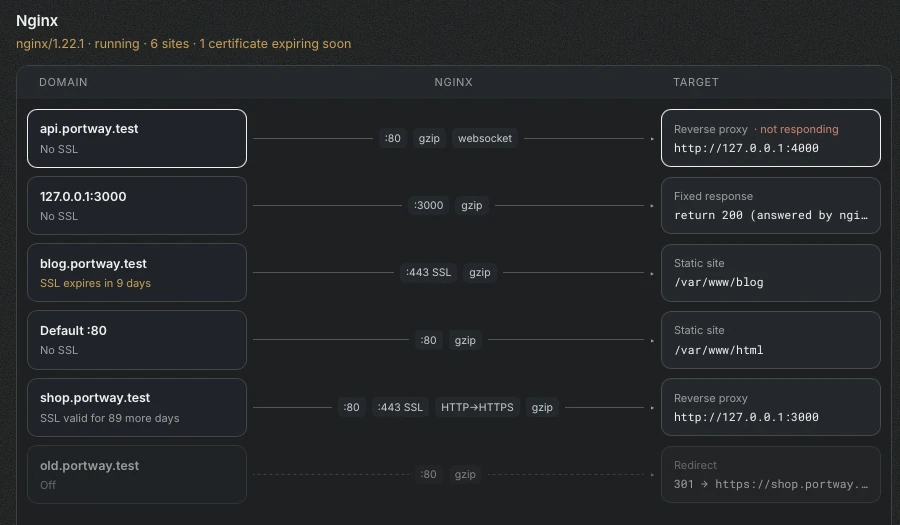Click the :443 SSL tag in blog row
The image size is (900, 525).
coord(429,273)
